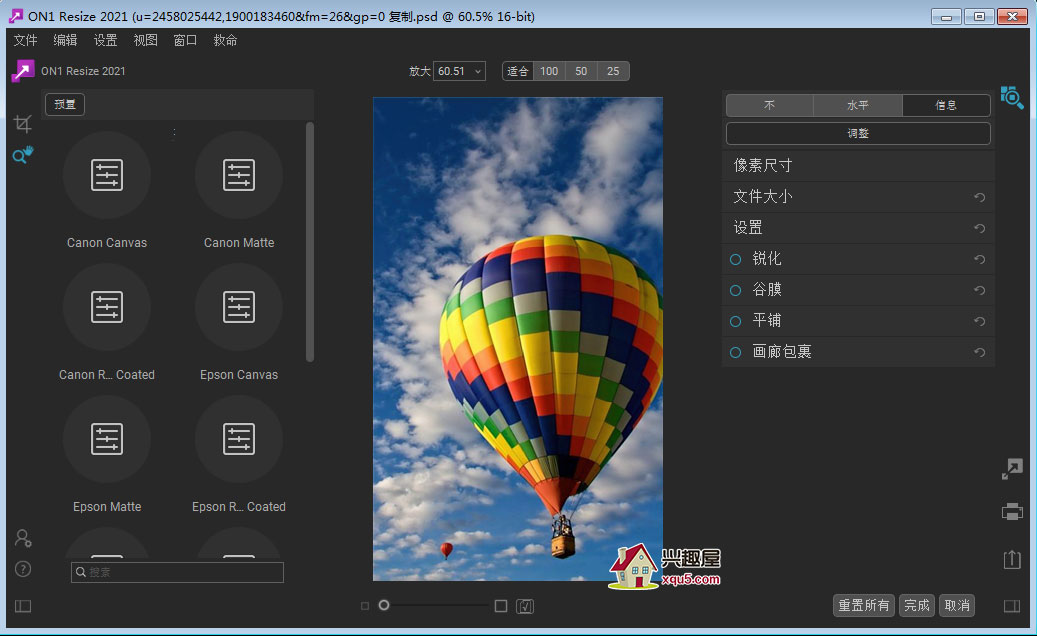Open the help question mark icon
Viewport: 1037px width, 636px height.
(x=22, y=569)
